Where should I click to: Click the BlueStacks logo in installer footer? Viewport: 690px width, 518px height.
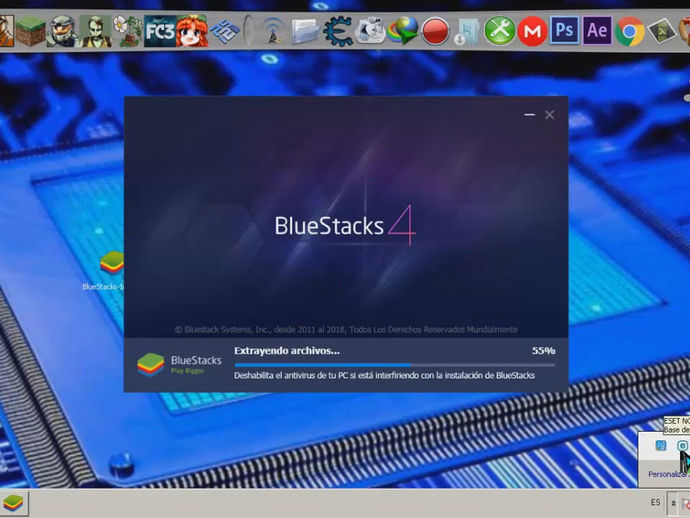tap(179, 365)
